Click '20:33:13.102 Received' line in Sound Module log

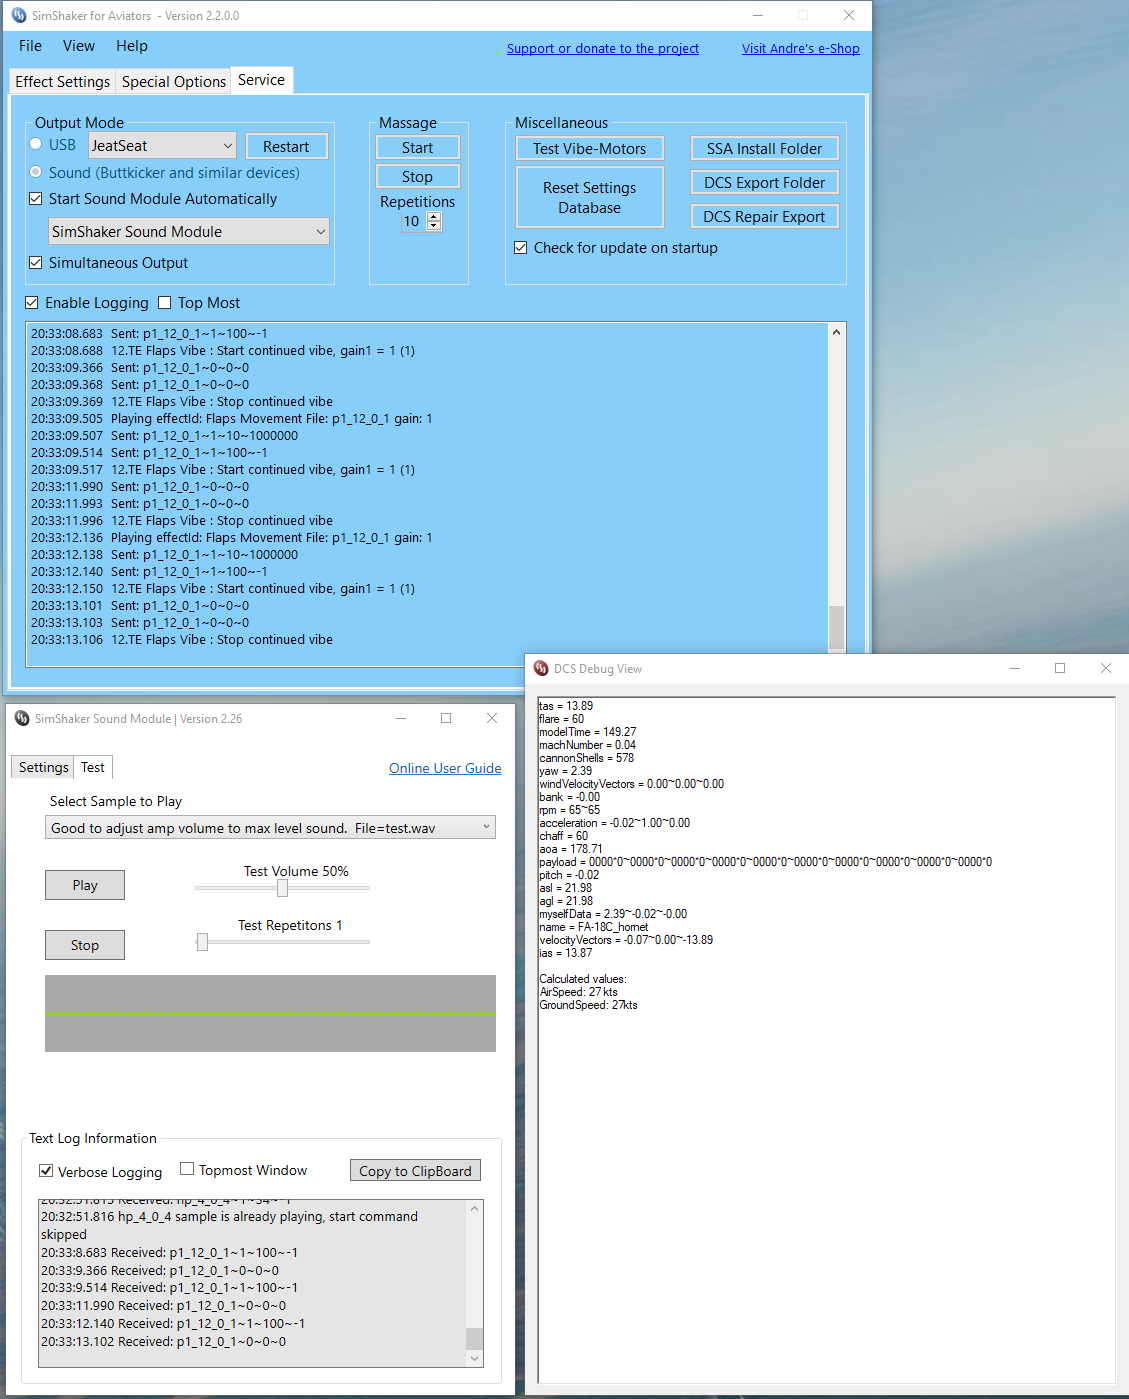[x=164, y=1342]
